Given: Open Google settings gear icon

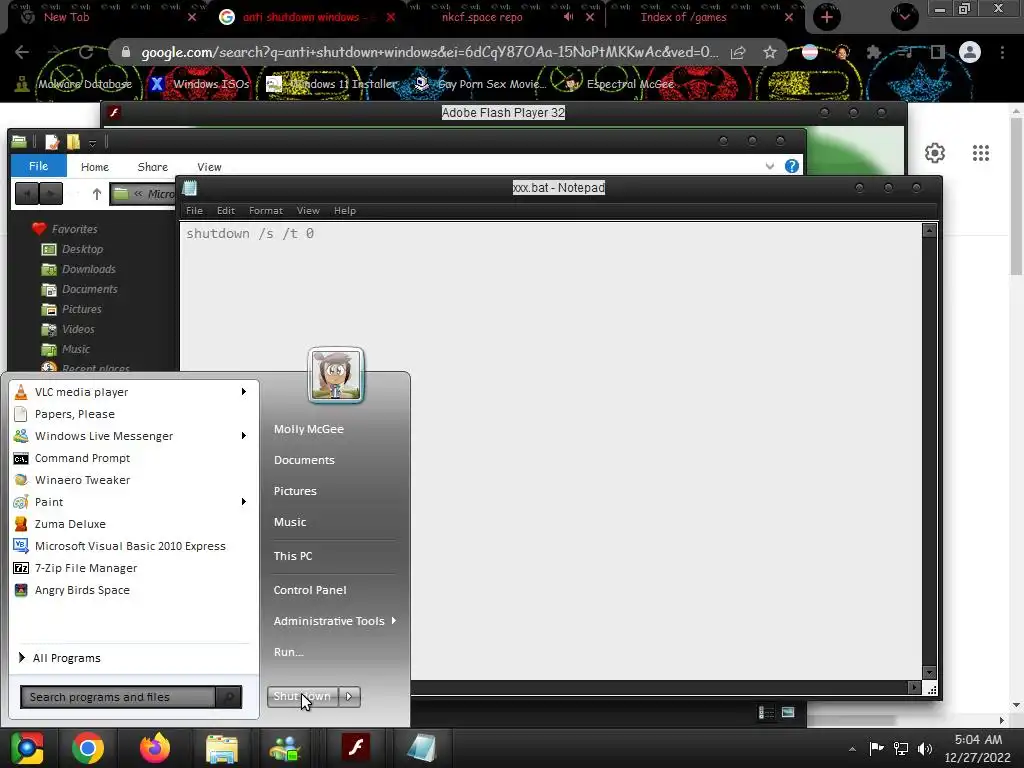Looking at the screenshot, I should (935, 153).
